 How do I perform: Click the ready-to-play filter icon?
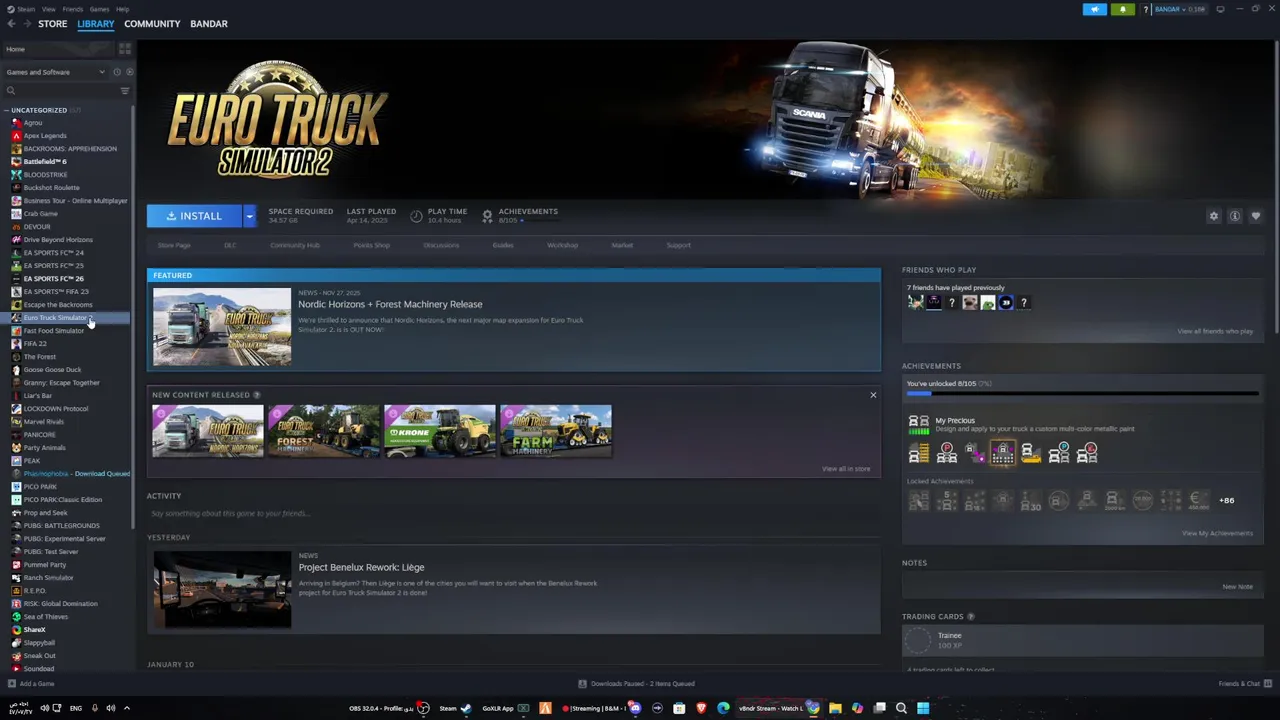(129, 72)
